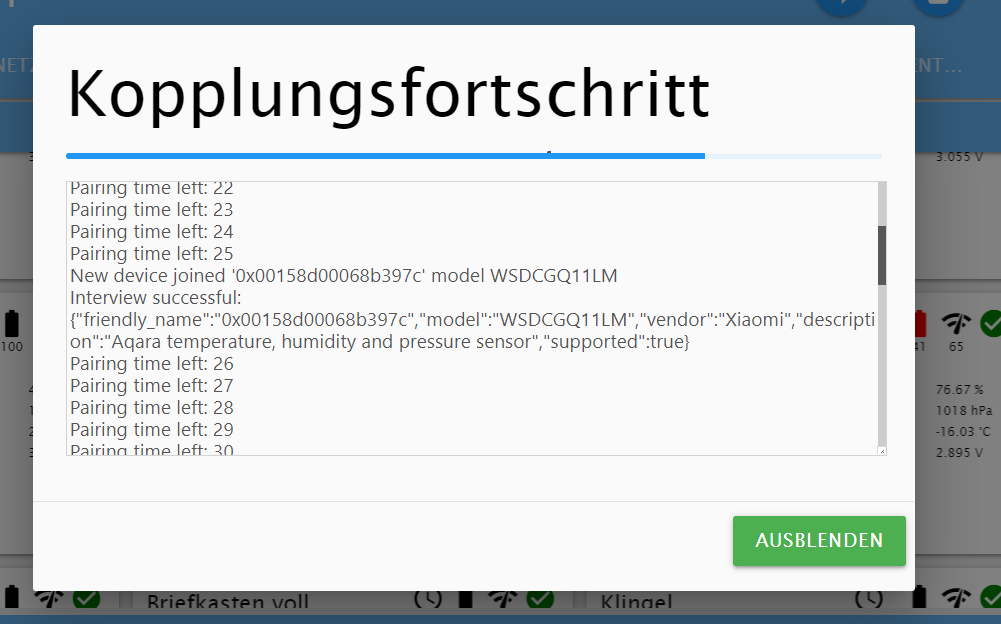Click the 'New device joined' log line

(343, 275)
